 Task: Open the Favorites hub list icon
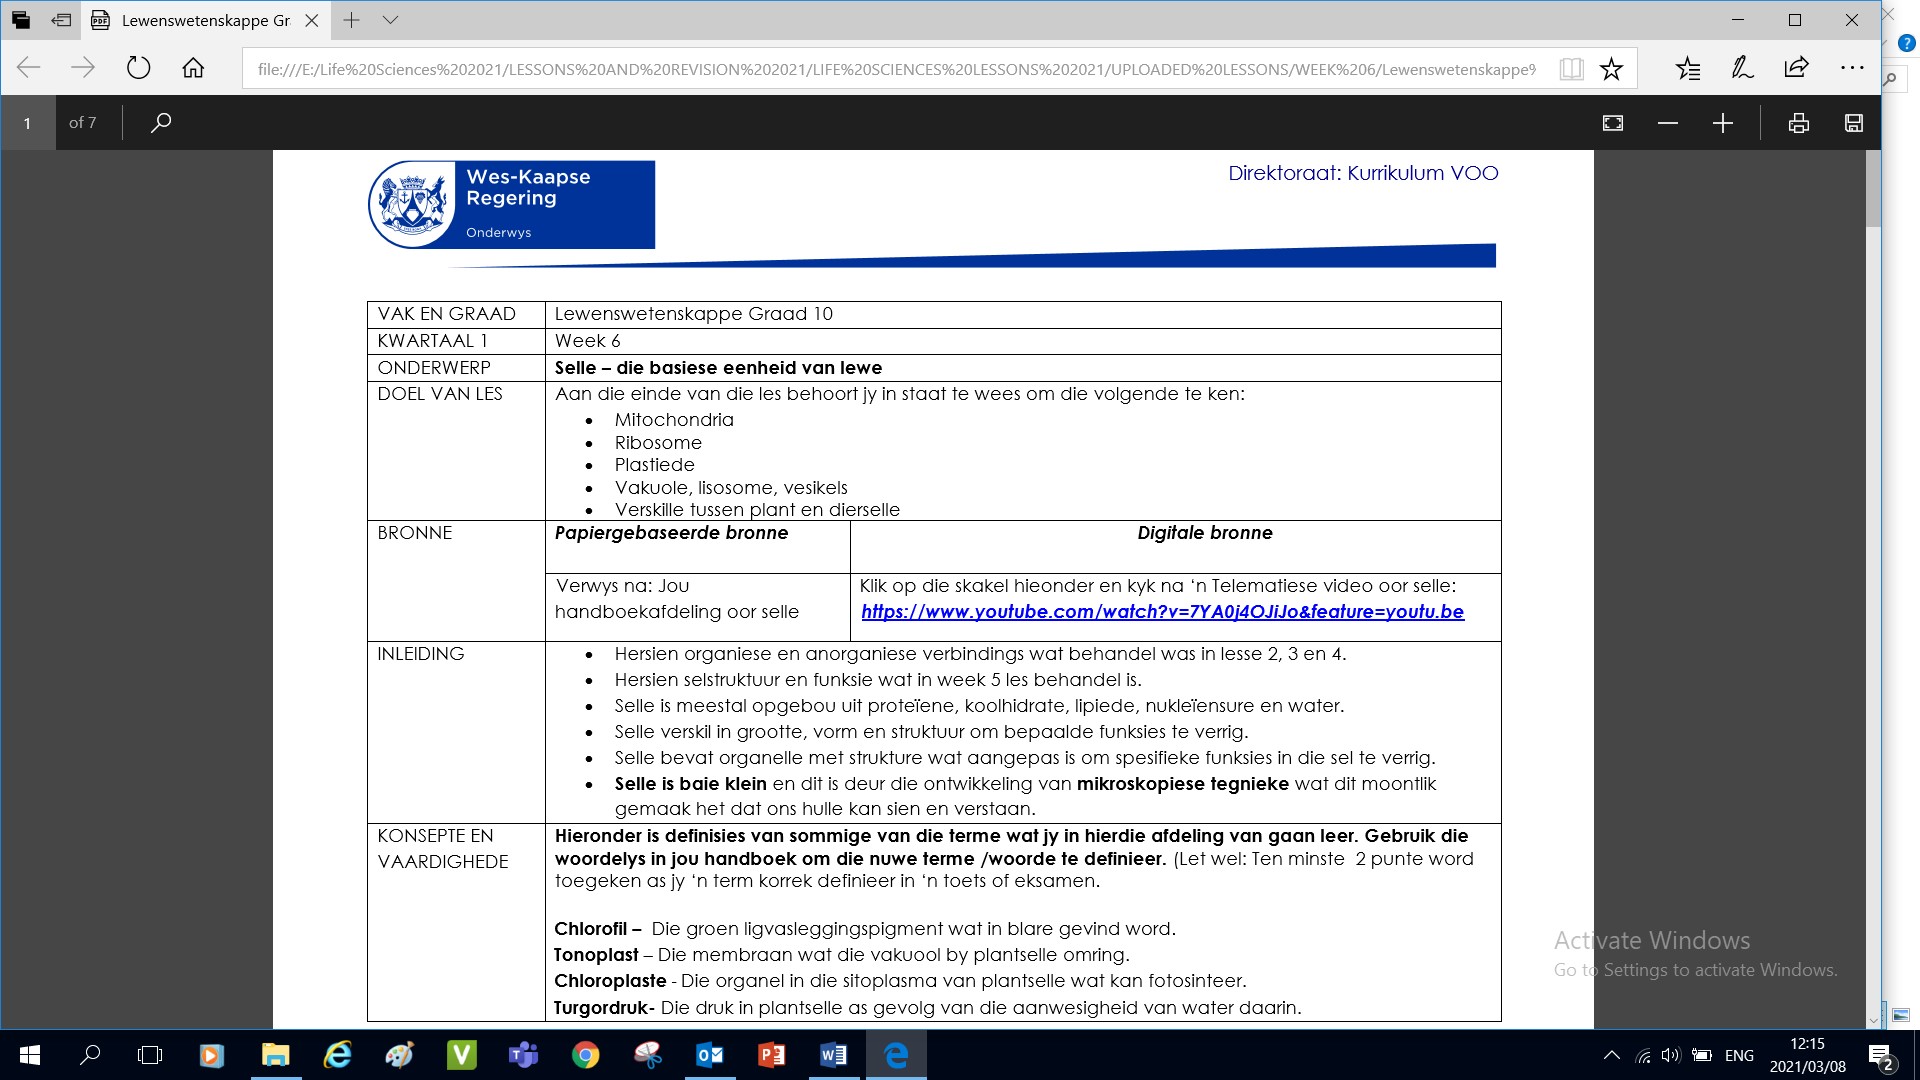(x=1688, y=68)
